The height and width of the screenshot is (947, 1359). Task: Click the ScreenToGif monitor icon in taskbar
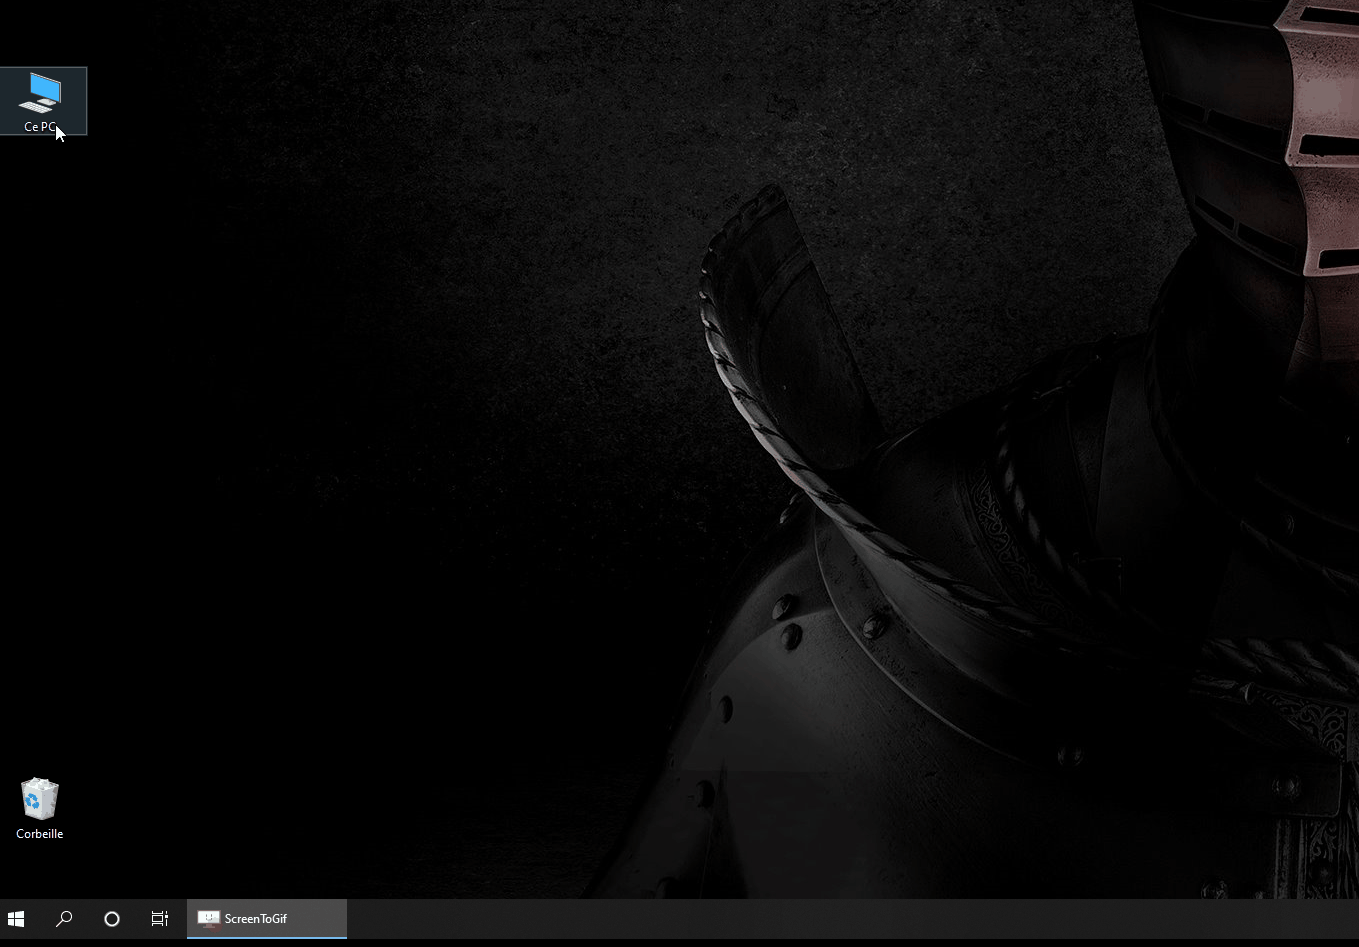(x=208, y=918)
